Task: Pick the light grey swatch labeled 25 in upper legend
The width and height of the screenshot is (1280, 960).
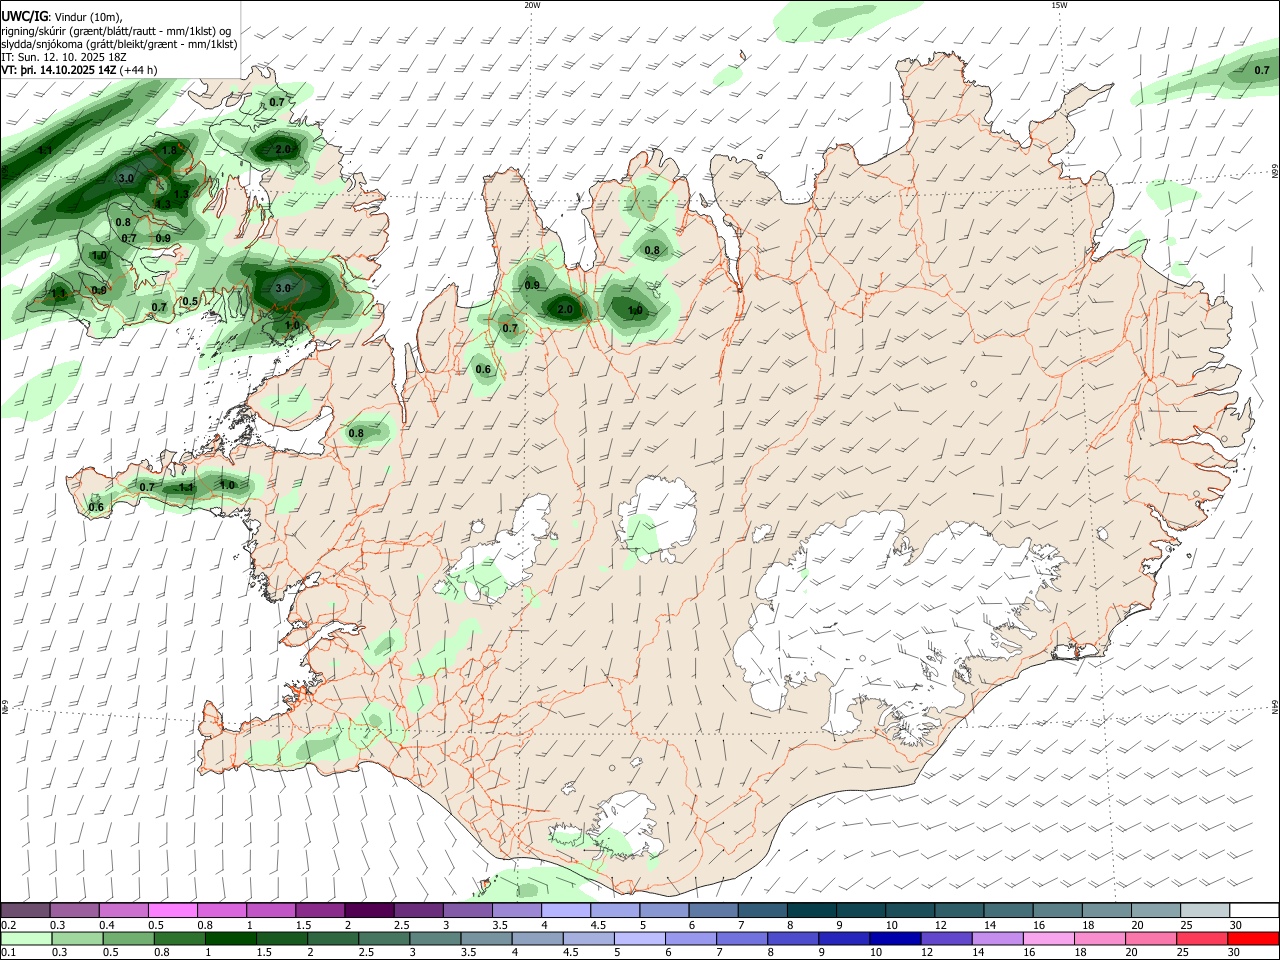Action: (1204, 910)
